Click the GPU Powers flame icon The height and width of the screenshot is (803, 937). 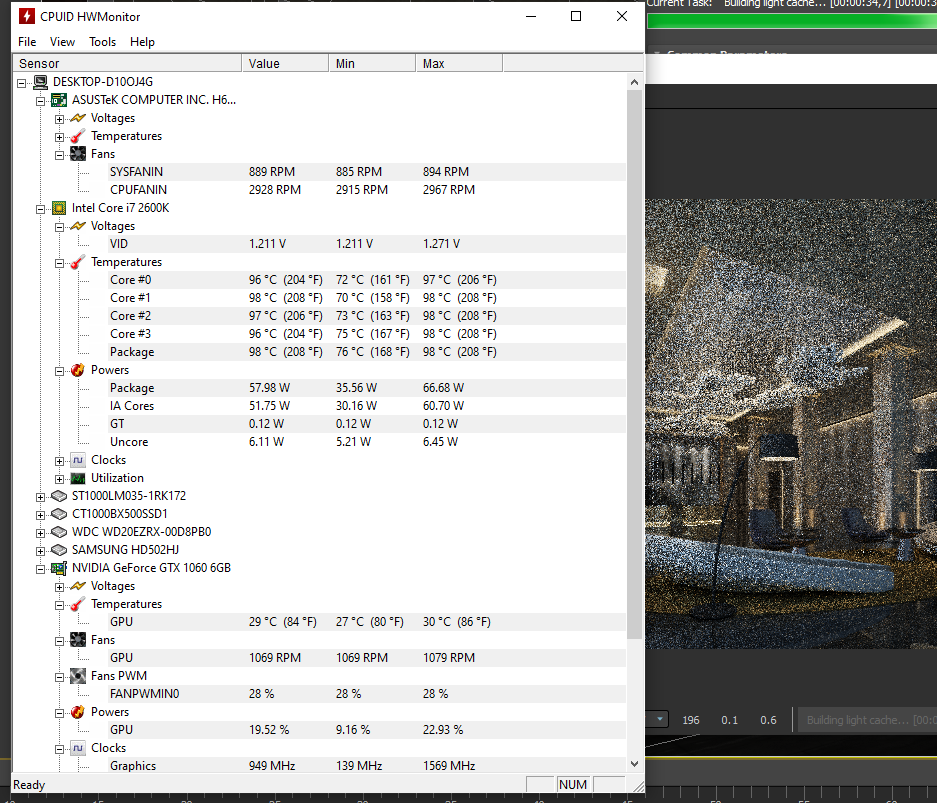pyautogui.click(x=78, y=712)
